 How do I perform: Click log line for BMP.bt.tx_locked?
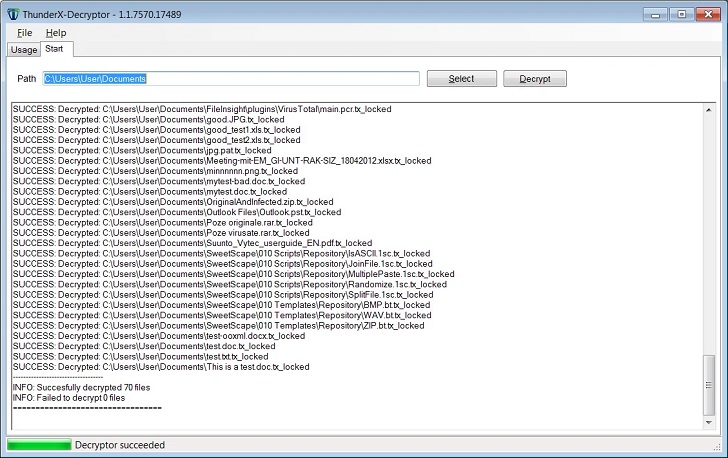click(x=221, y=305)
